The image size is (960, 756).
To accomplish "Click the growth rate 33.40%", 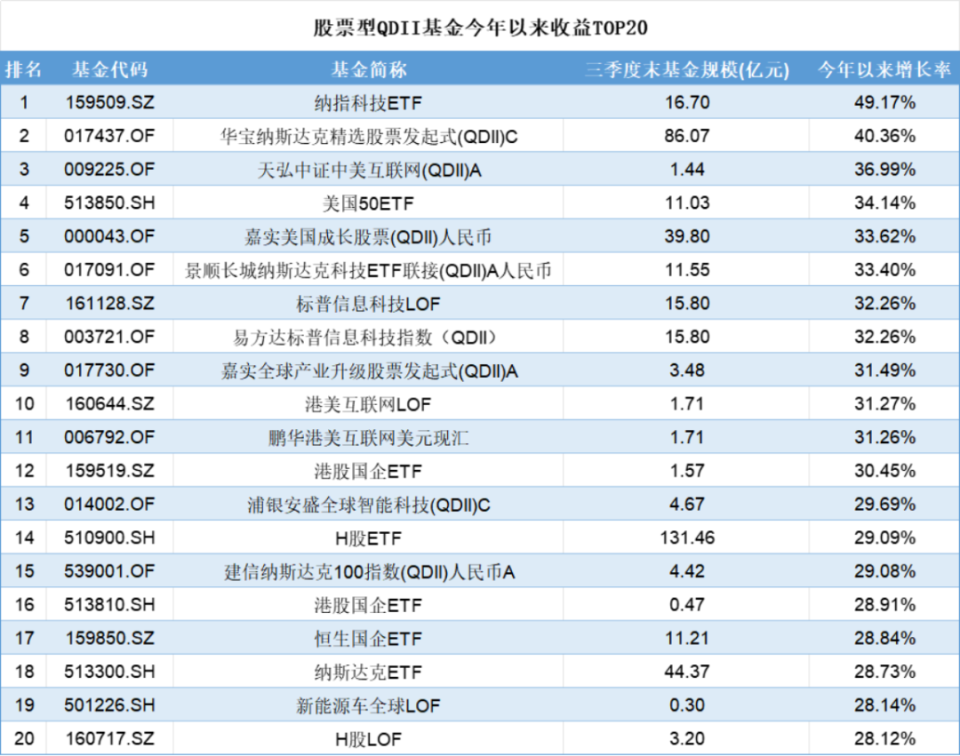I will [885, 270].
